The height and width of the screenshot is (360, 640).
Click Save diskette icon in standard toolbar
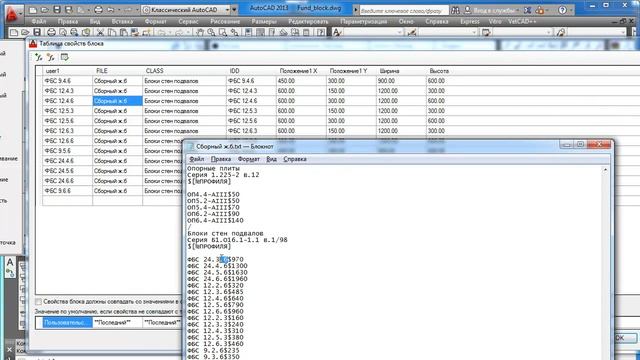coord(37,32)
